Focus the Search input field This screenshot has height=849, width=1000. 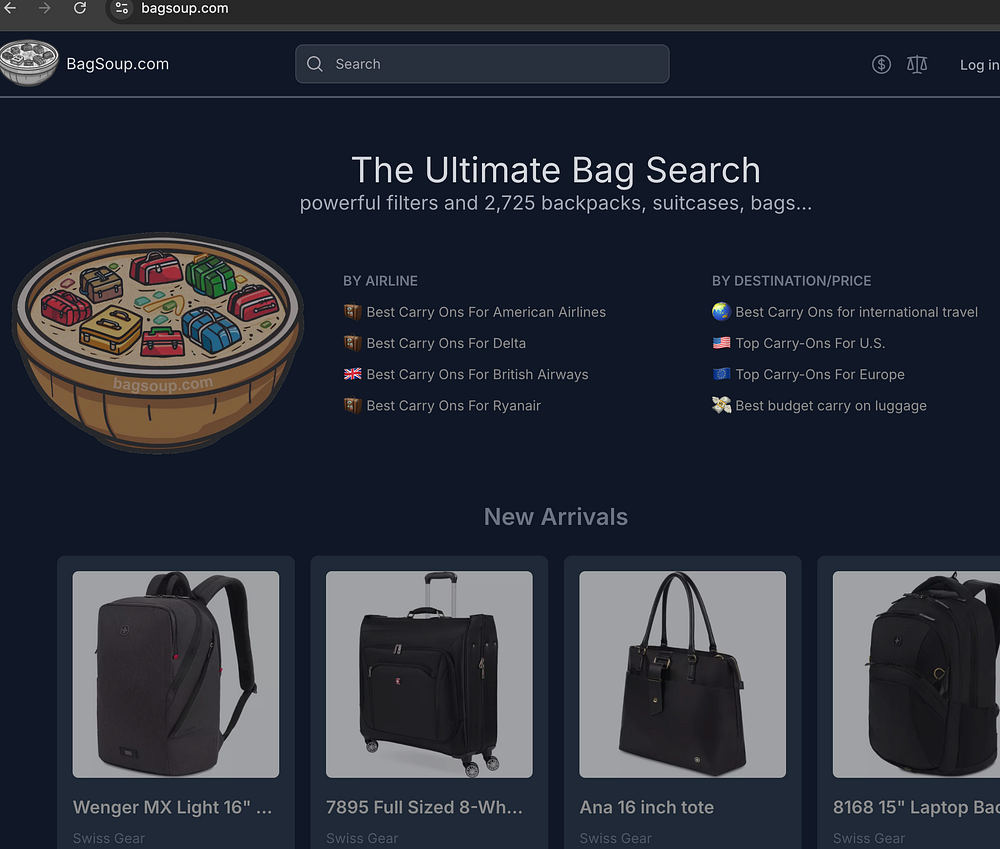[482, 64]
